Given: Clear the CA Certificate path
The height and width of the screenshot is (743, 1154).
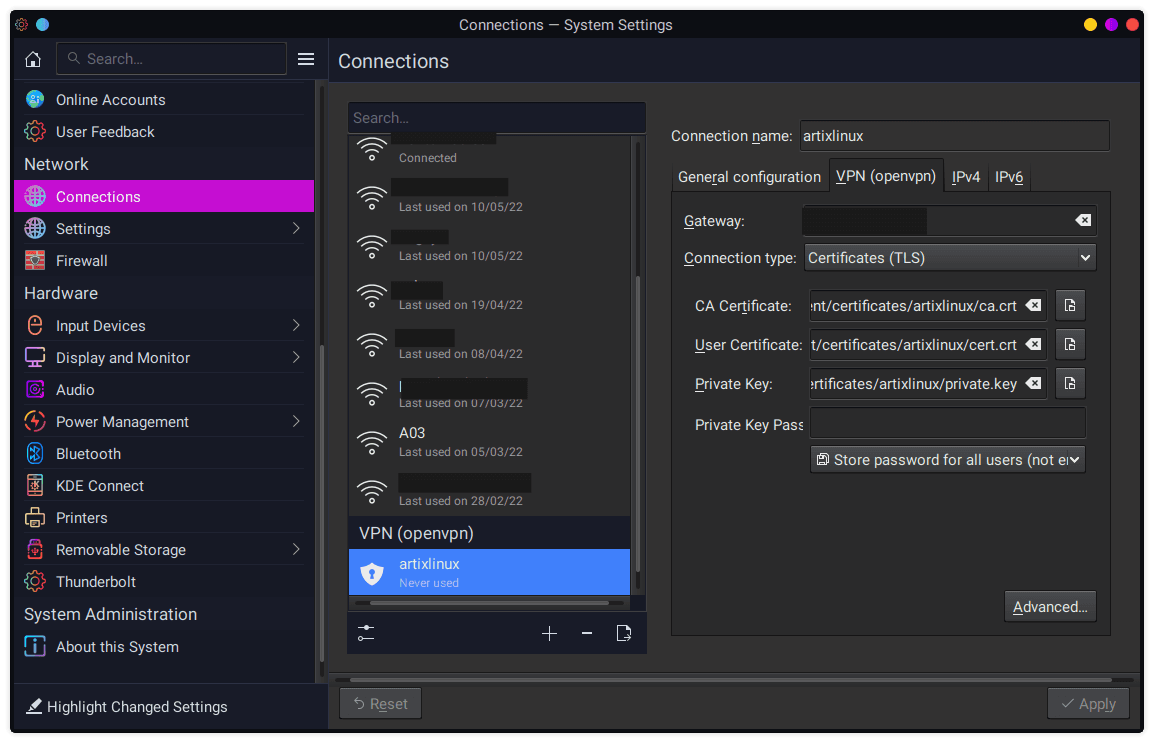Looking at the screenshot, I should click(1033, 305).
